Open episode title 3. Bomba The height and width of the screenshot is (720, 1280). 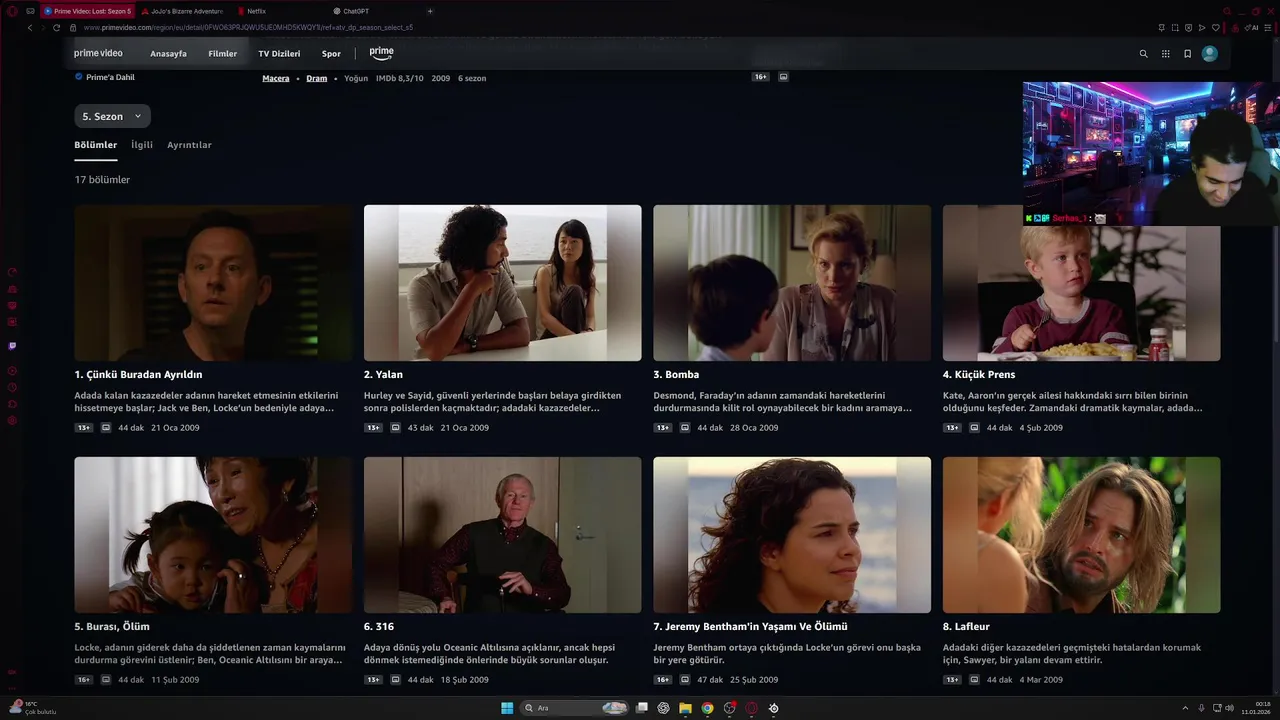coord(676,375)
